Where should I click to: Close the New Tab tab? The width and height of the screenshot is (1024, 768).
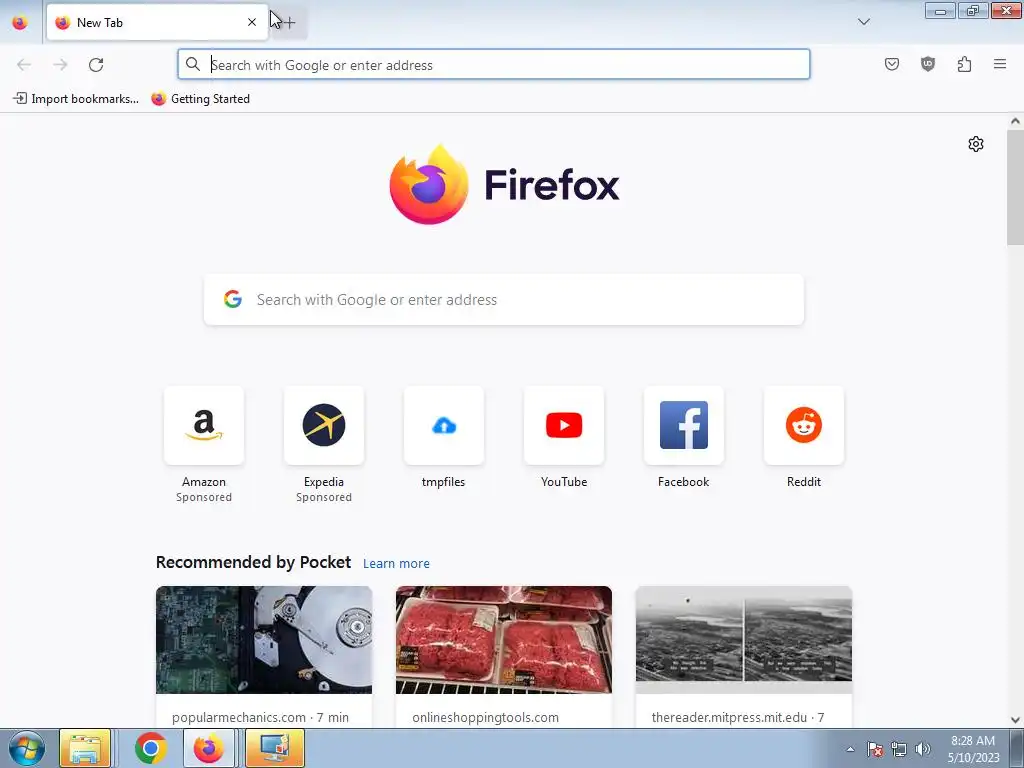pyautogui.click(x=251, y=22)
